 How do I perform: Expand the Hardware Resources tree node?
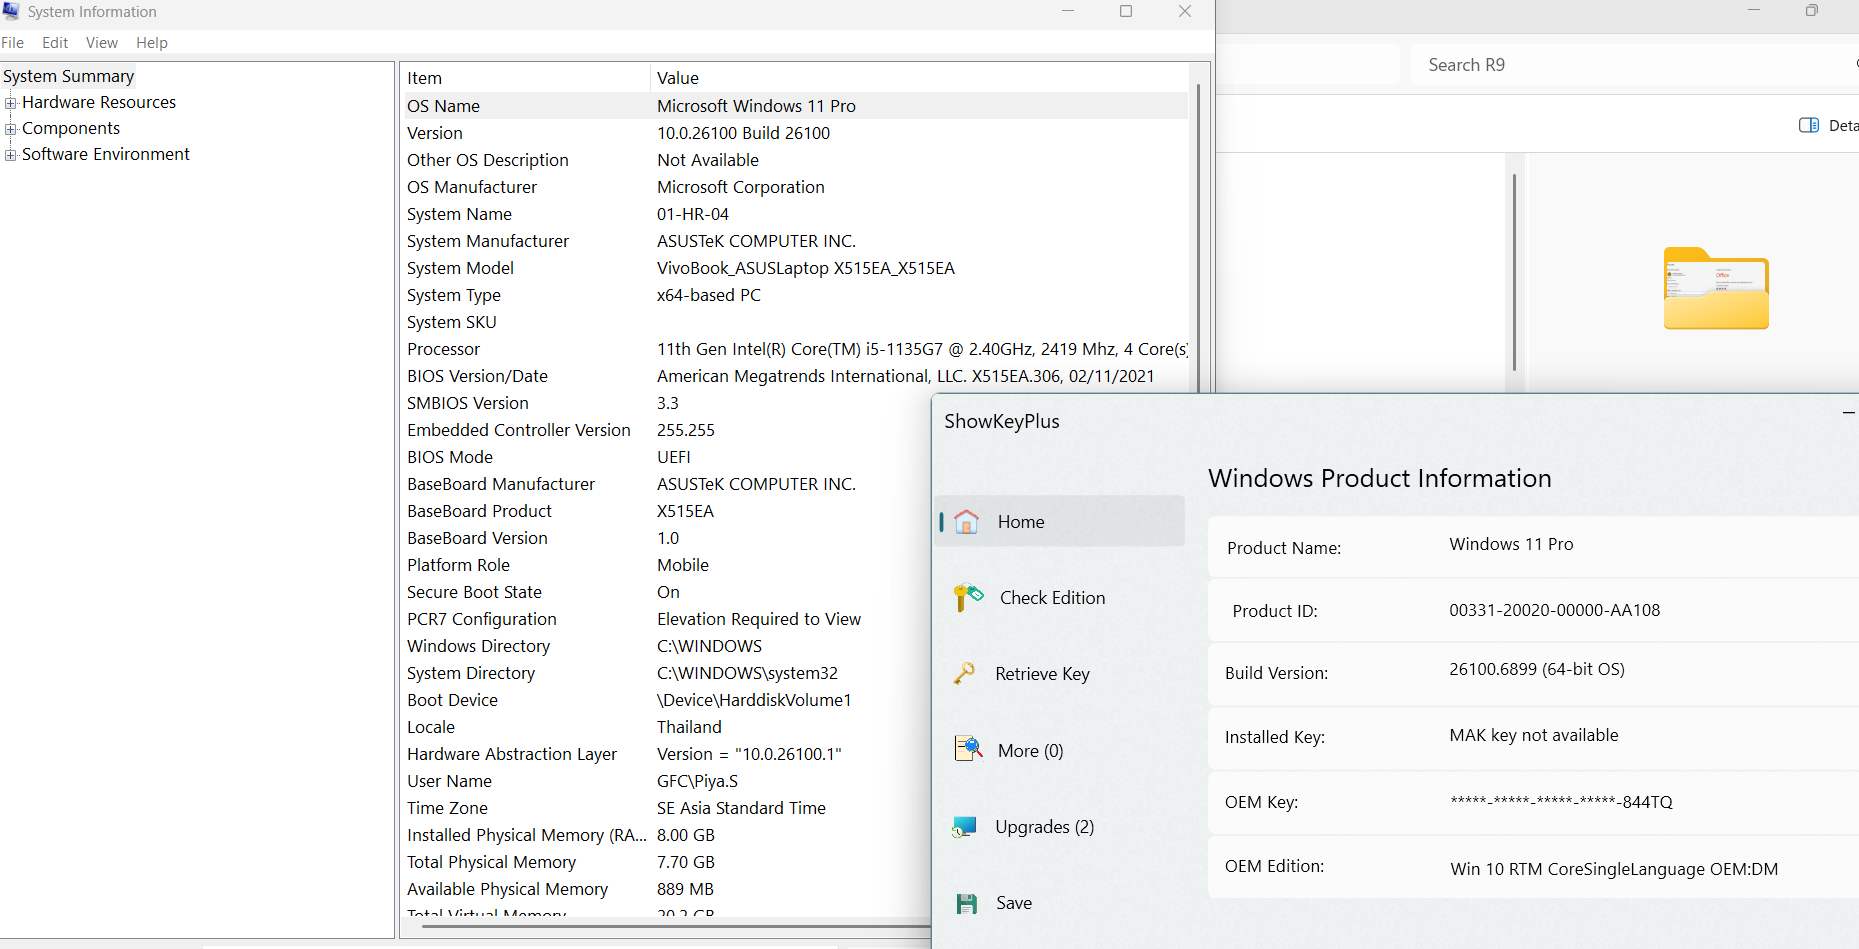coord(11,103)
